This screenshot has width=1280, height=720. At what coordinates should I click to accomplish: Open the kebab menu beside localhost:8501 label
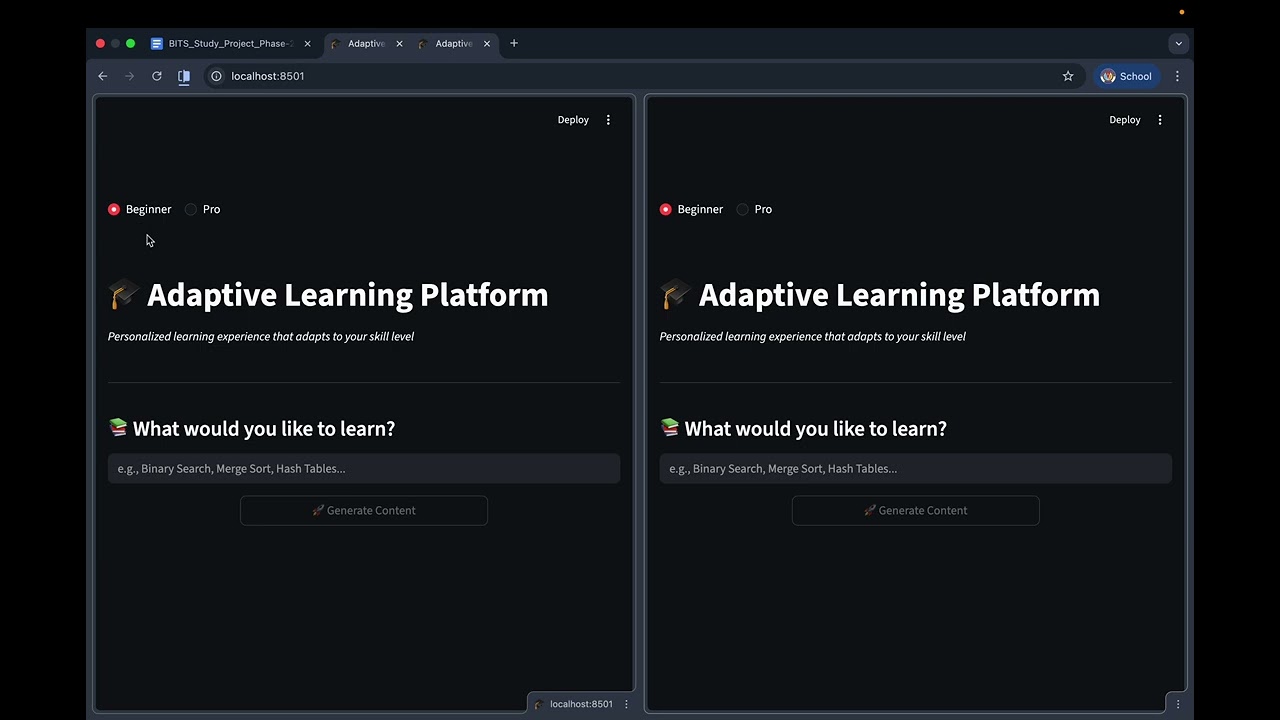click(627, 704)
